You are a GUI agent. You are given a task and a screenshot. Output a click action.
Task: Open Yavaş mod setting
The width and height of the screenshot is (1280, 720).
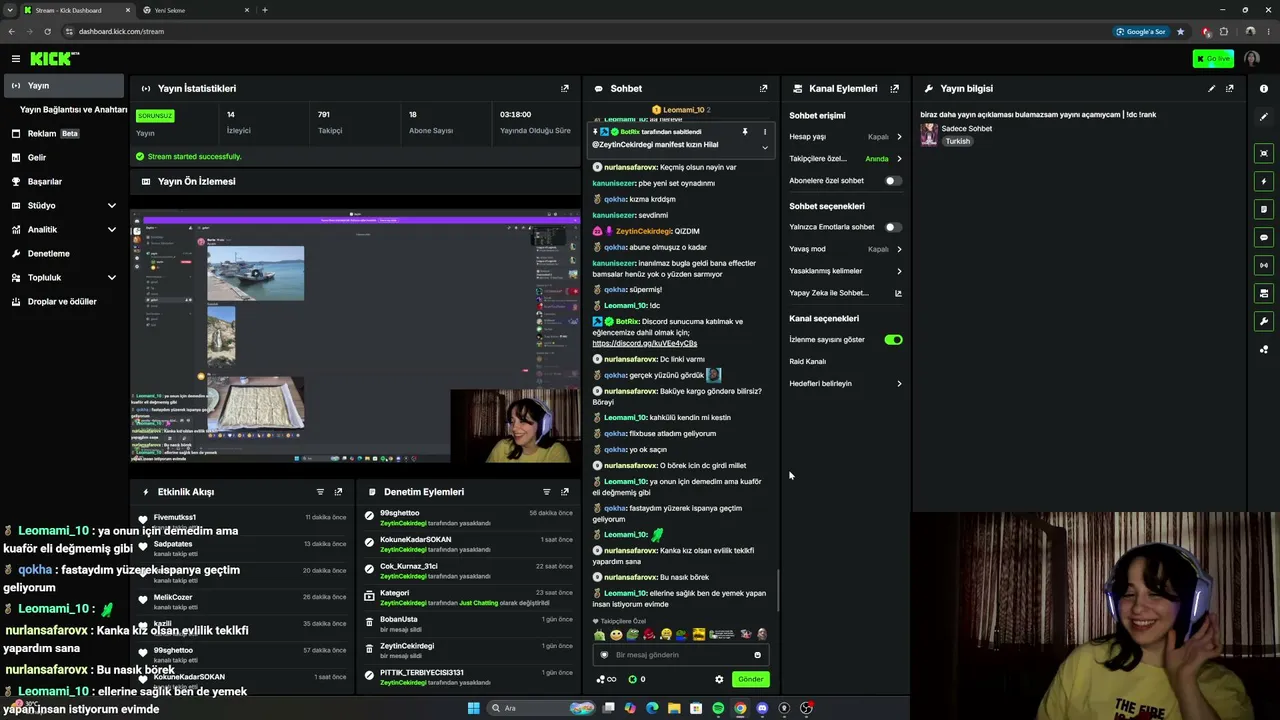846,249
